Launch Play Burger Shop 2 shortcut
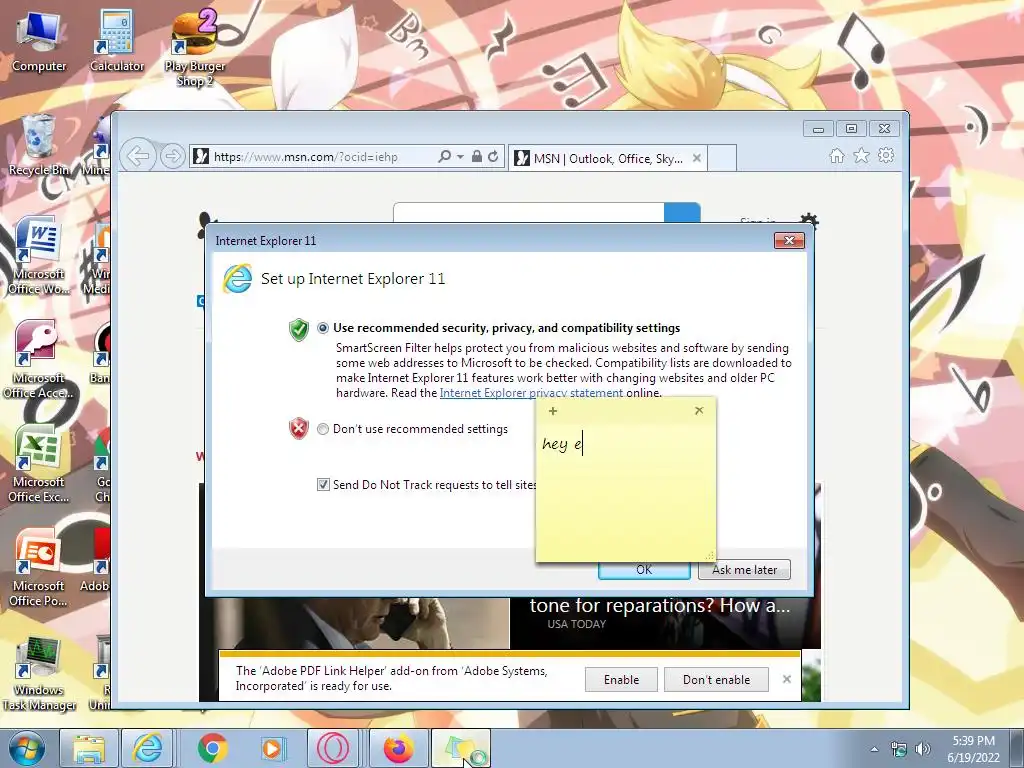The image size is (1024, 768). click(x=195, y=47)
